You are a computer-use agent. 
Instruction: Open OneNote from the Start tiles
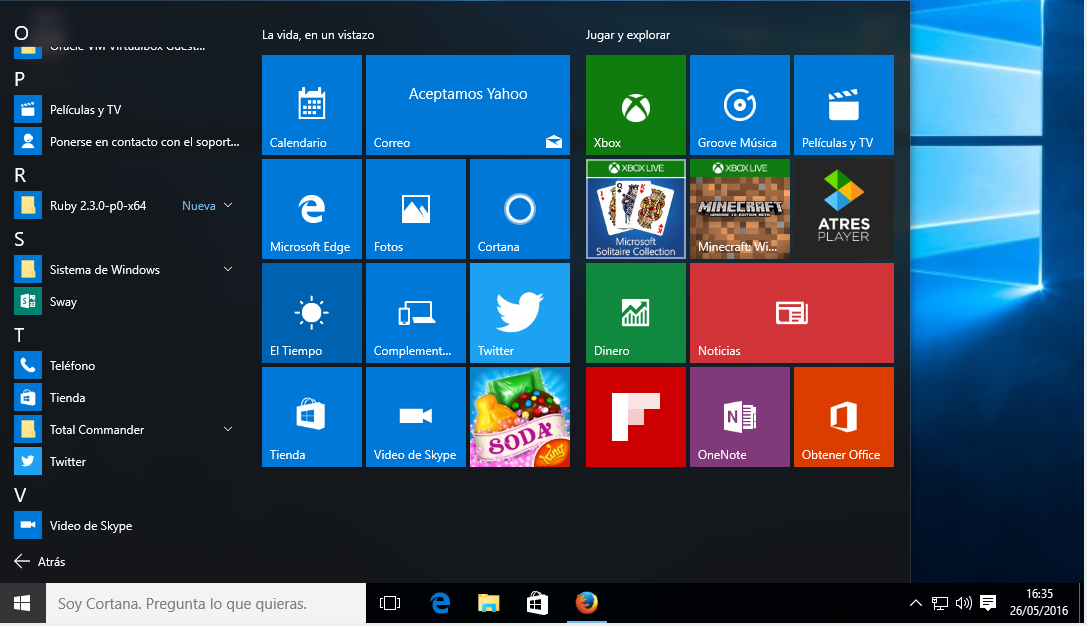pyautogui.click(x=739, y=417)
